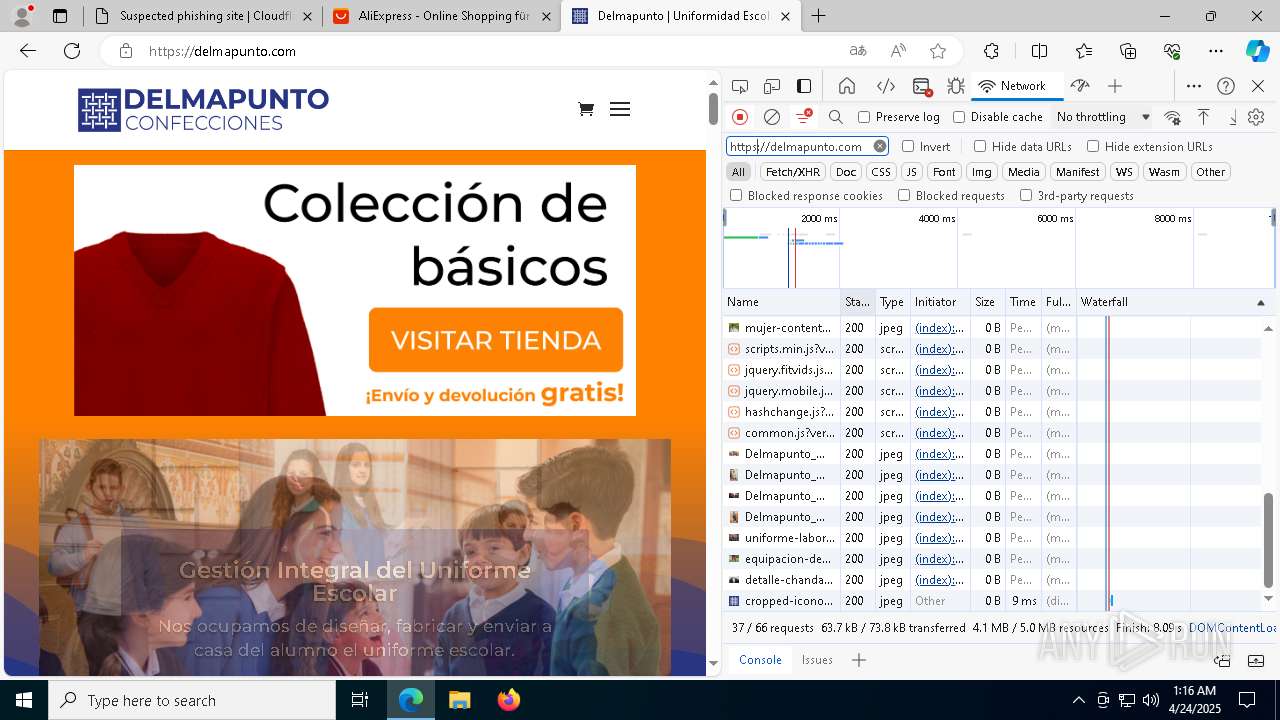Open the Performance gauge panel
The width and height of the screenshot is (1280, 720).
(1080, 86)
